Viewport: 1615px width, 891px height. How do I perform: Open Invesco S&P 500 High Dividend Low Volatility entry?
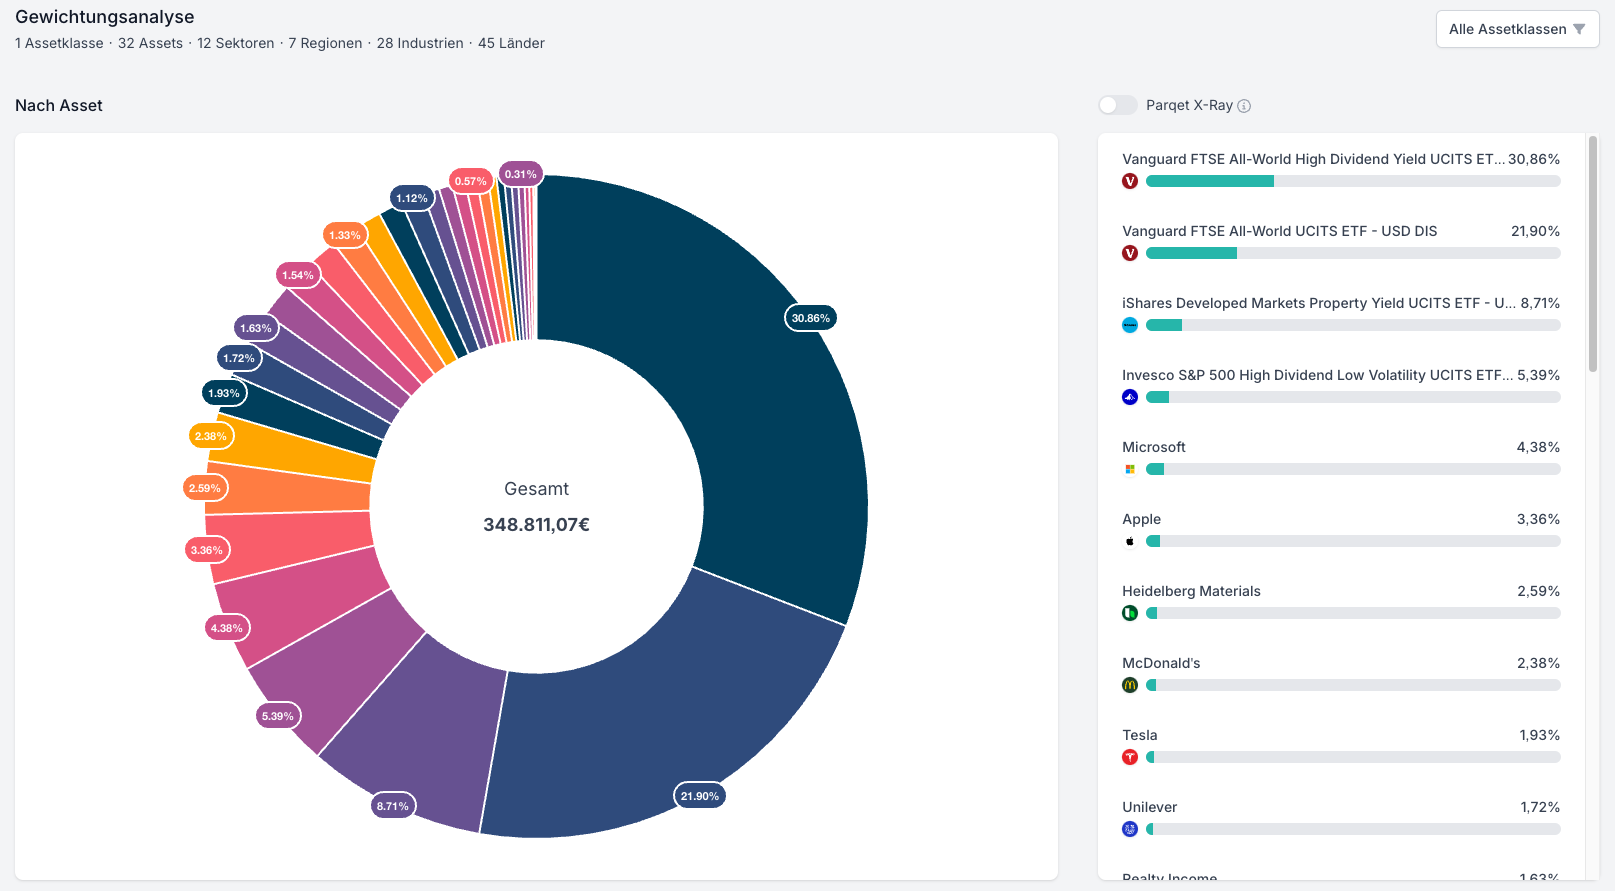click(1317, 375)
